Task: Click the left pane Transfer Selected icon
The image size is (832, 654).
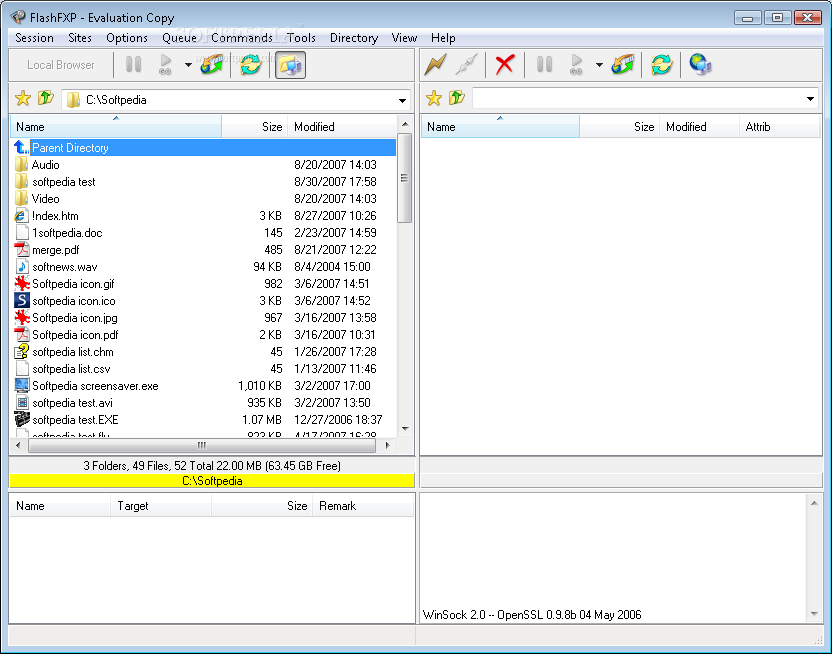Action: point(212,65)
